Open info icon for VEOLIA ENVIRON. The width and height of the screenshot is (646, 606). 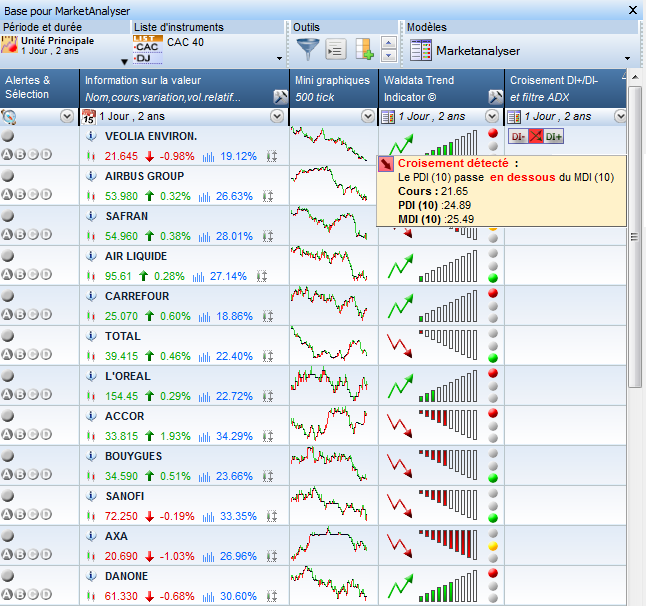[91, 136]
